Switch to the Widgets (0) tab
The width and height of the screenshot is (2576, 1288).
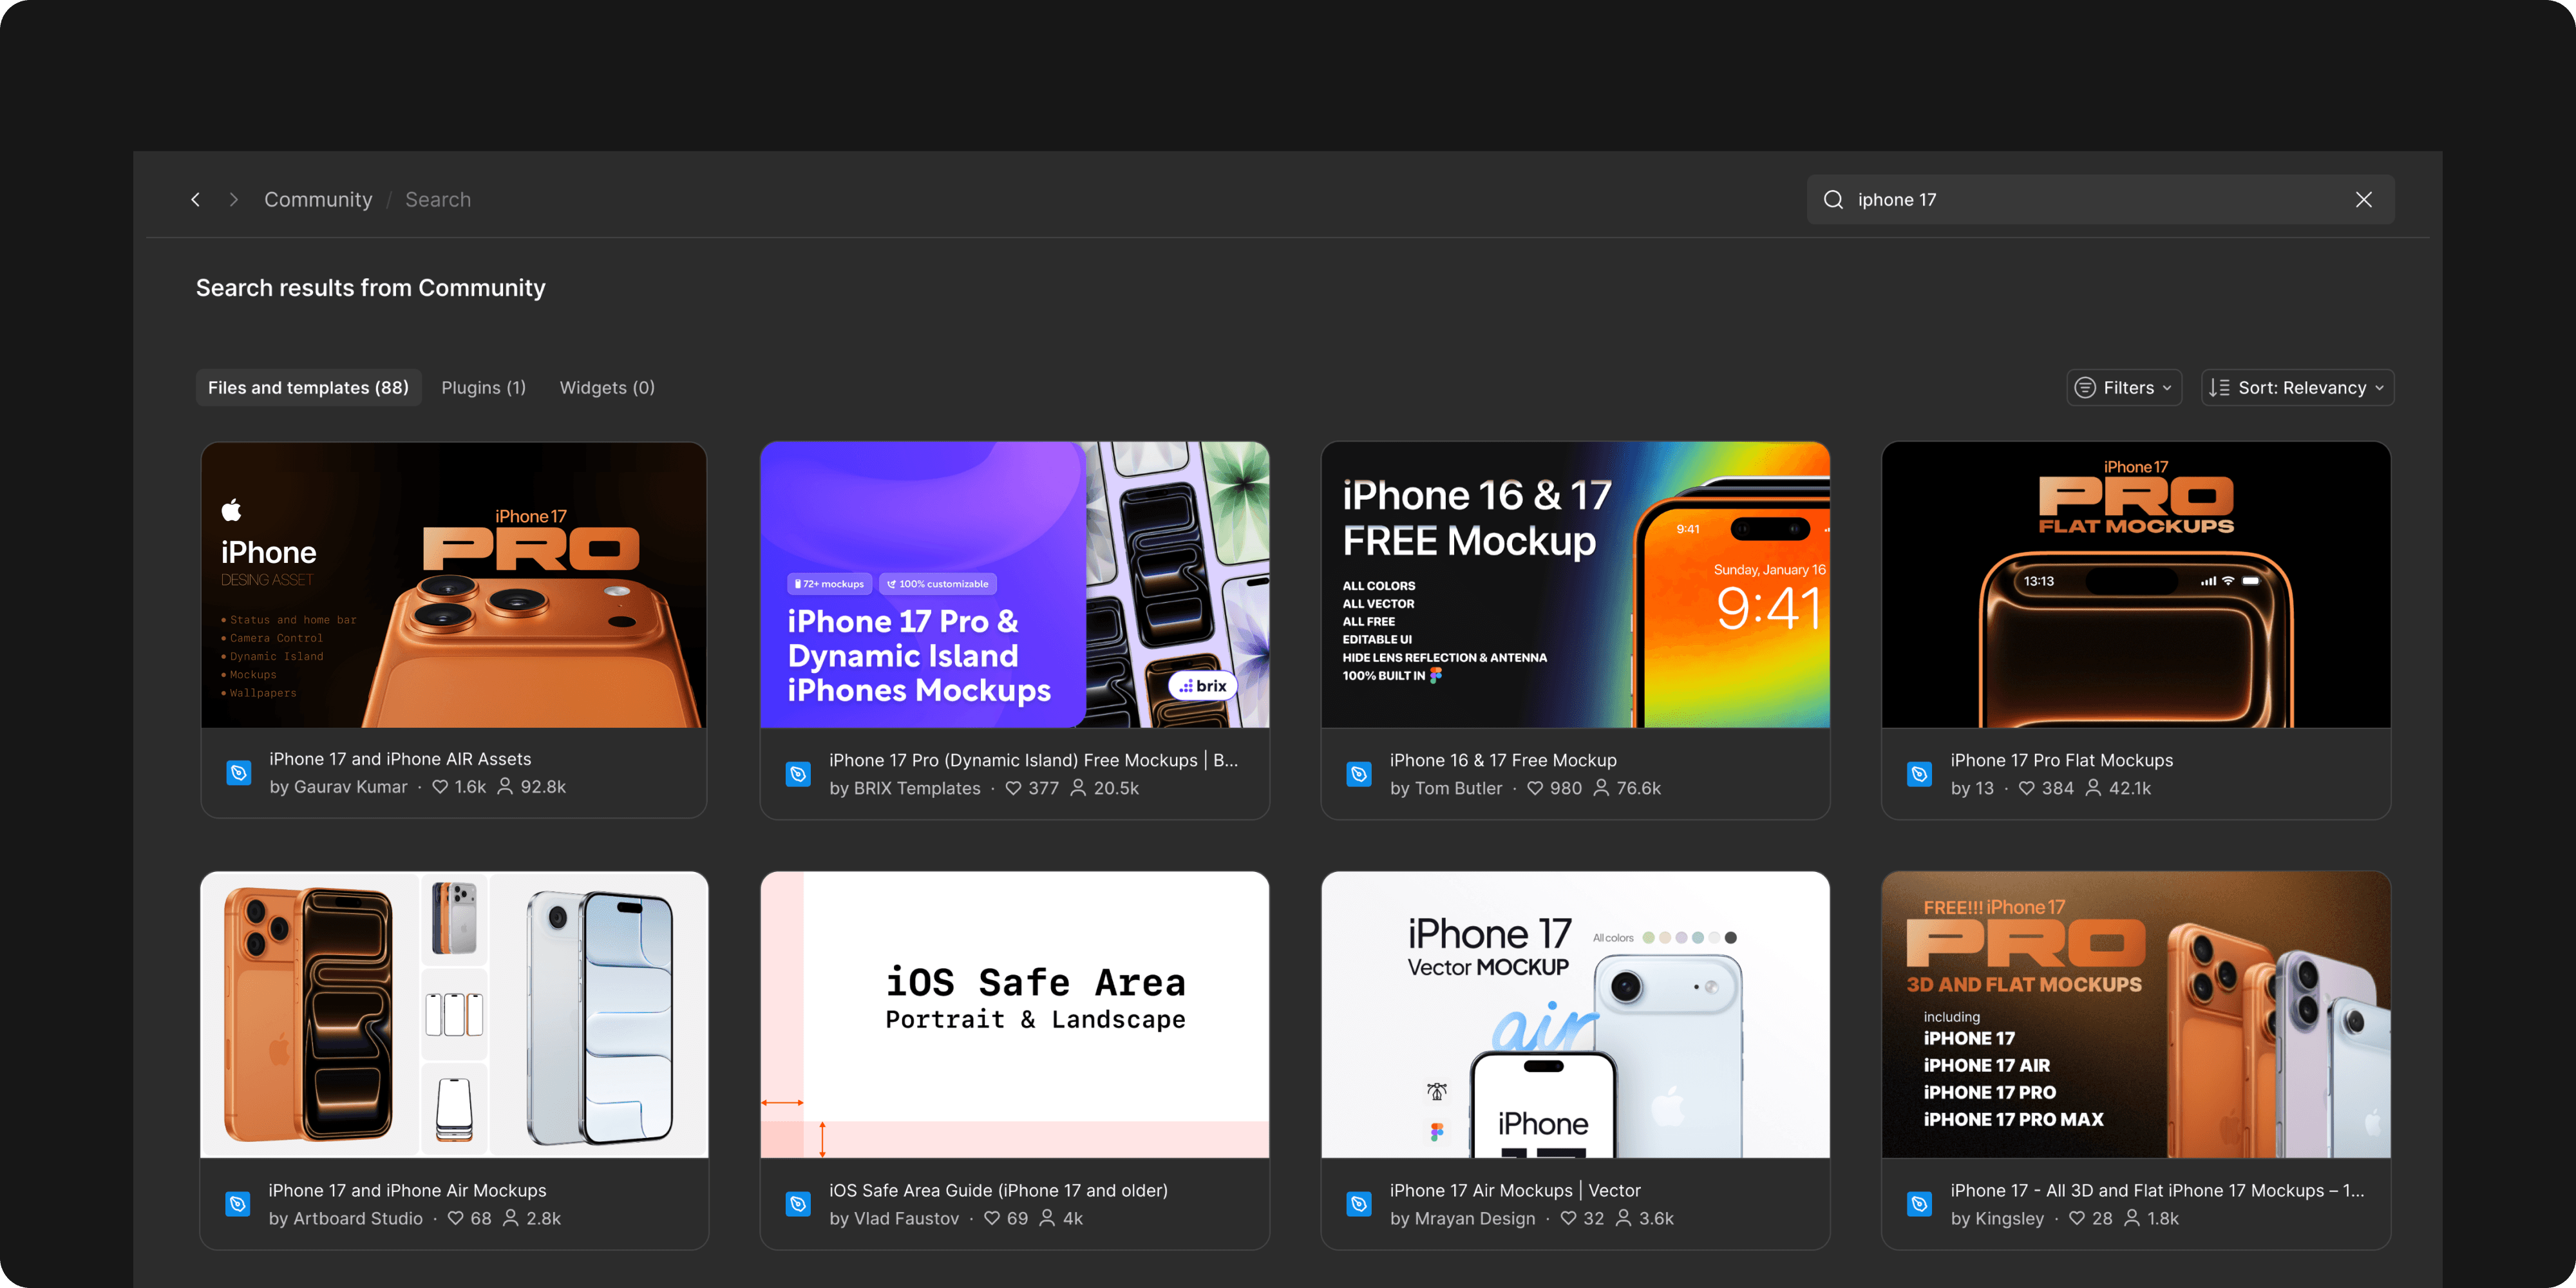(x=607, y=388)
